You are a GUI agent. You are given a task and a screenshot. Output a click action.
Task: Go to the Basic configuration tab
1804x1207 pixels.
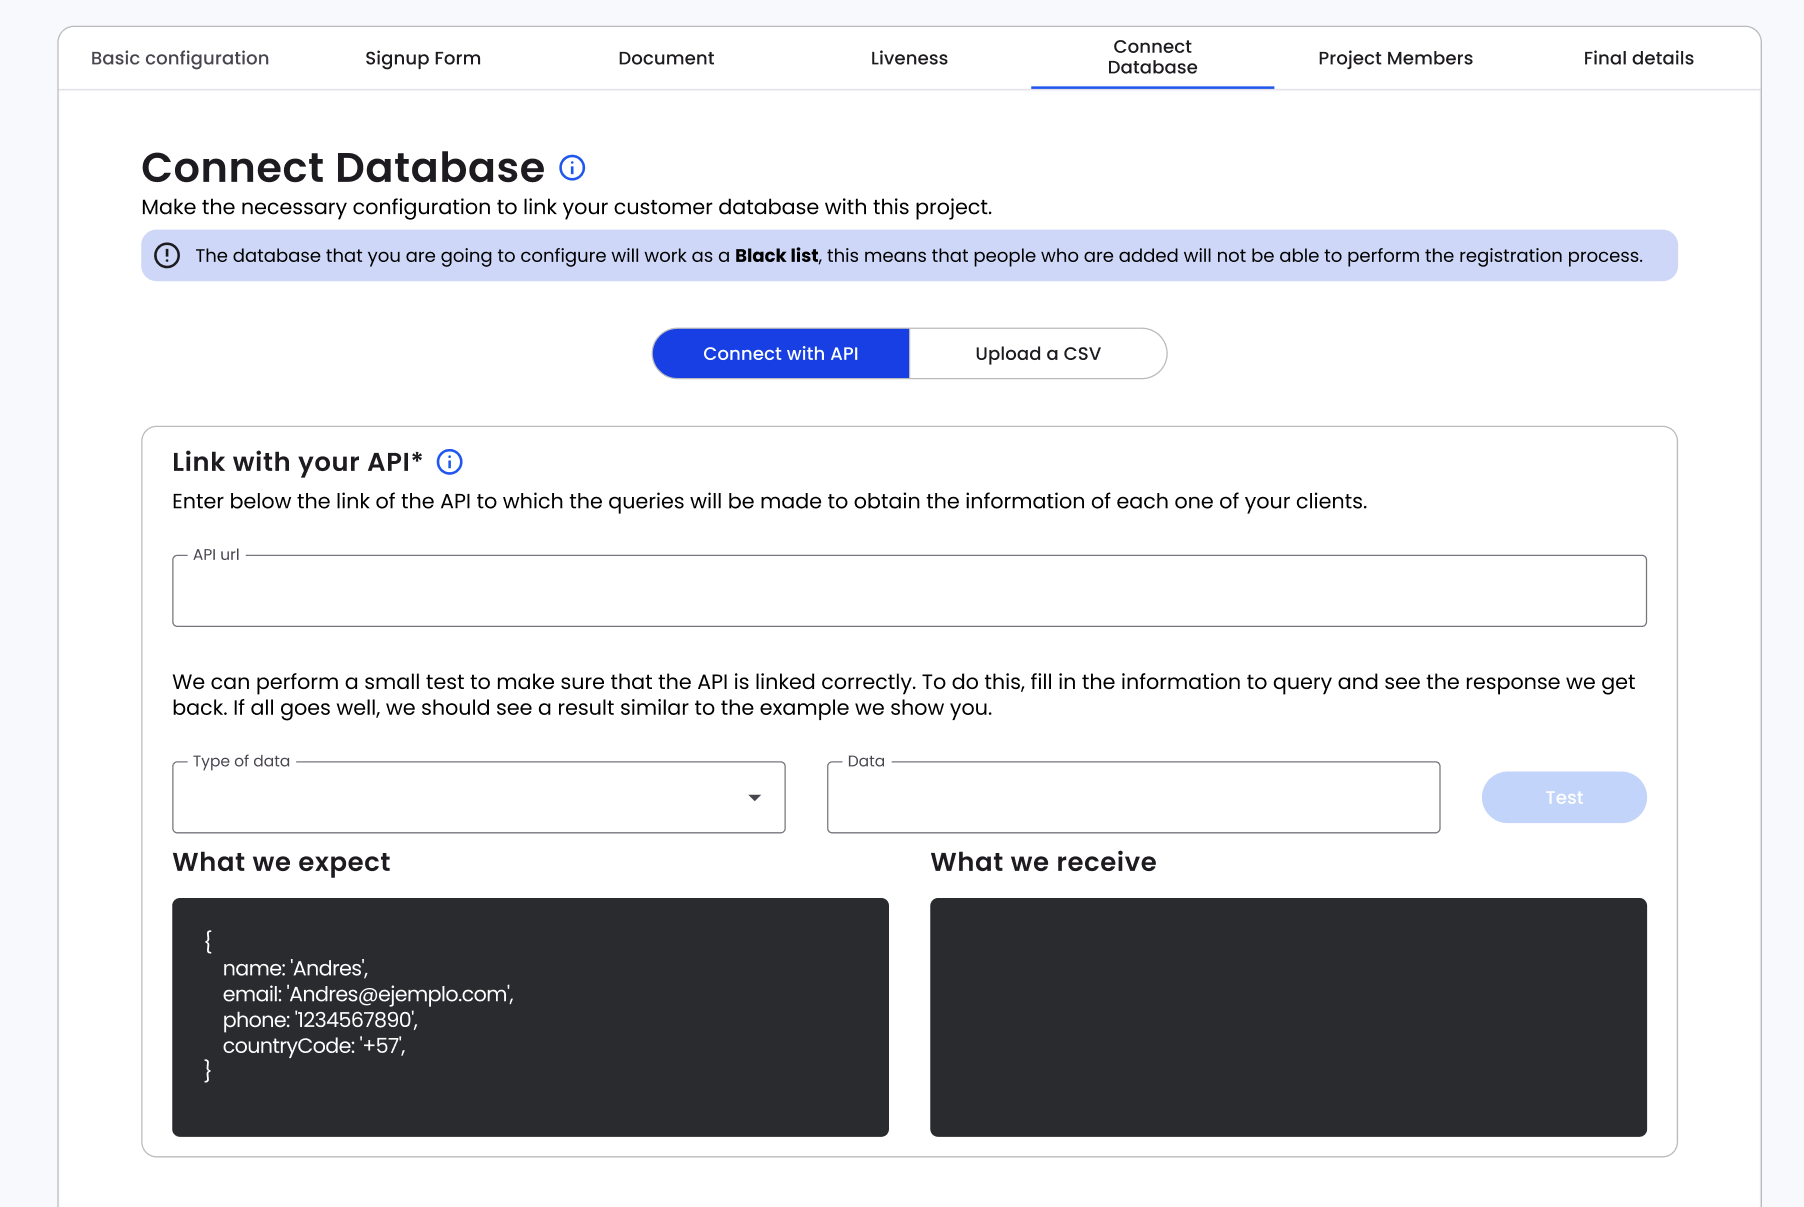click(180, 58)
